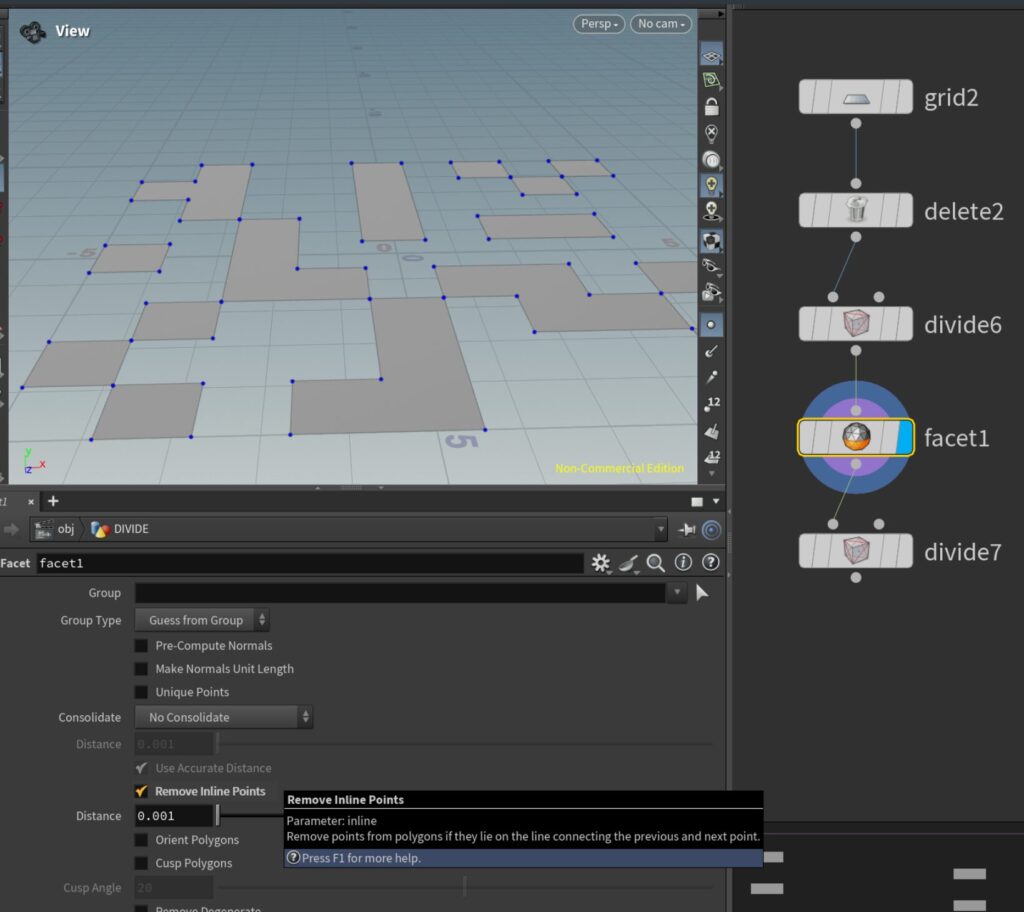1024x912 pixels.
Task: Open node help question mark icon
Action: [x=711, y=564]
